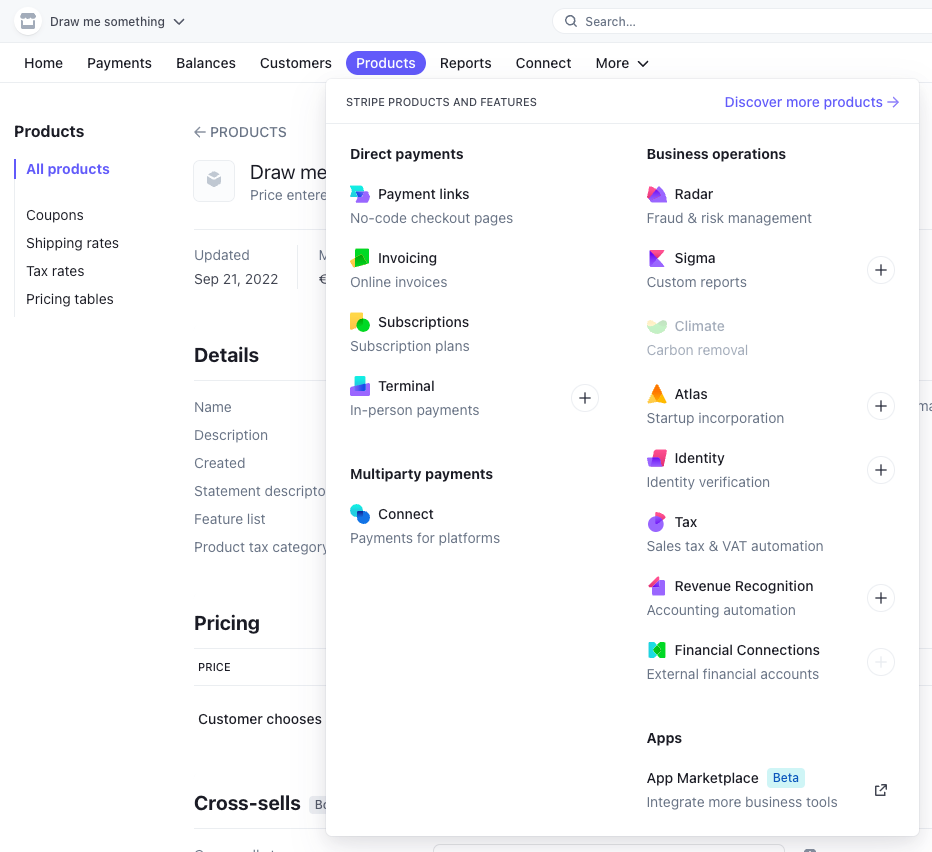Open the Home tab
This screenshot has height=852, width=932.
(43, 63)
